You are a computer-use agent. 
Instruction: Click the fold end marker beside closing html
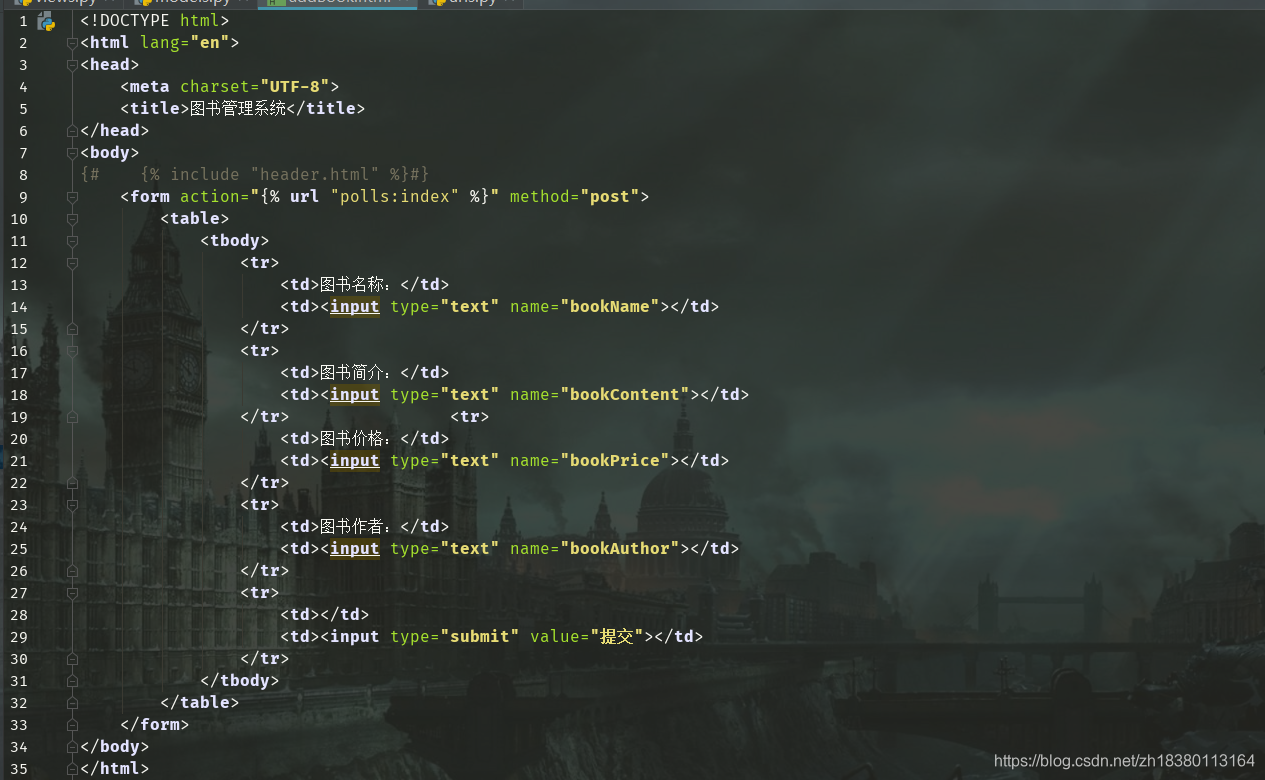(x=72, y=769)
